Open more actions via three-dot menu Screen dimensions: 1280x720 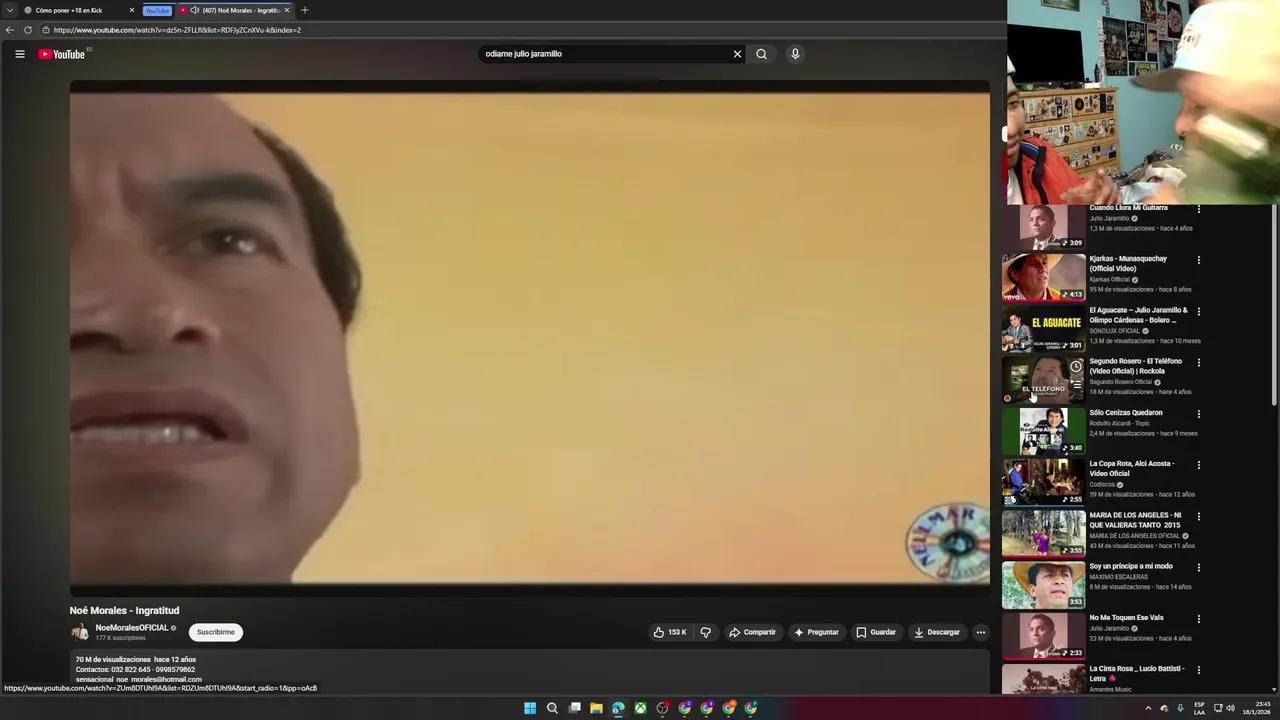click(x=981, y=632)
